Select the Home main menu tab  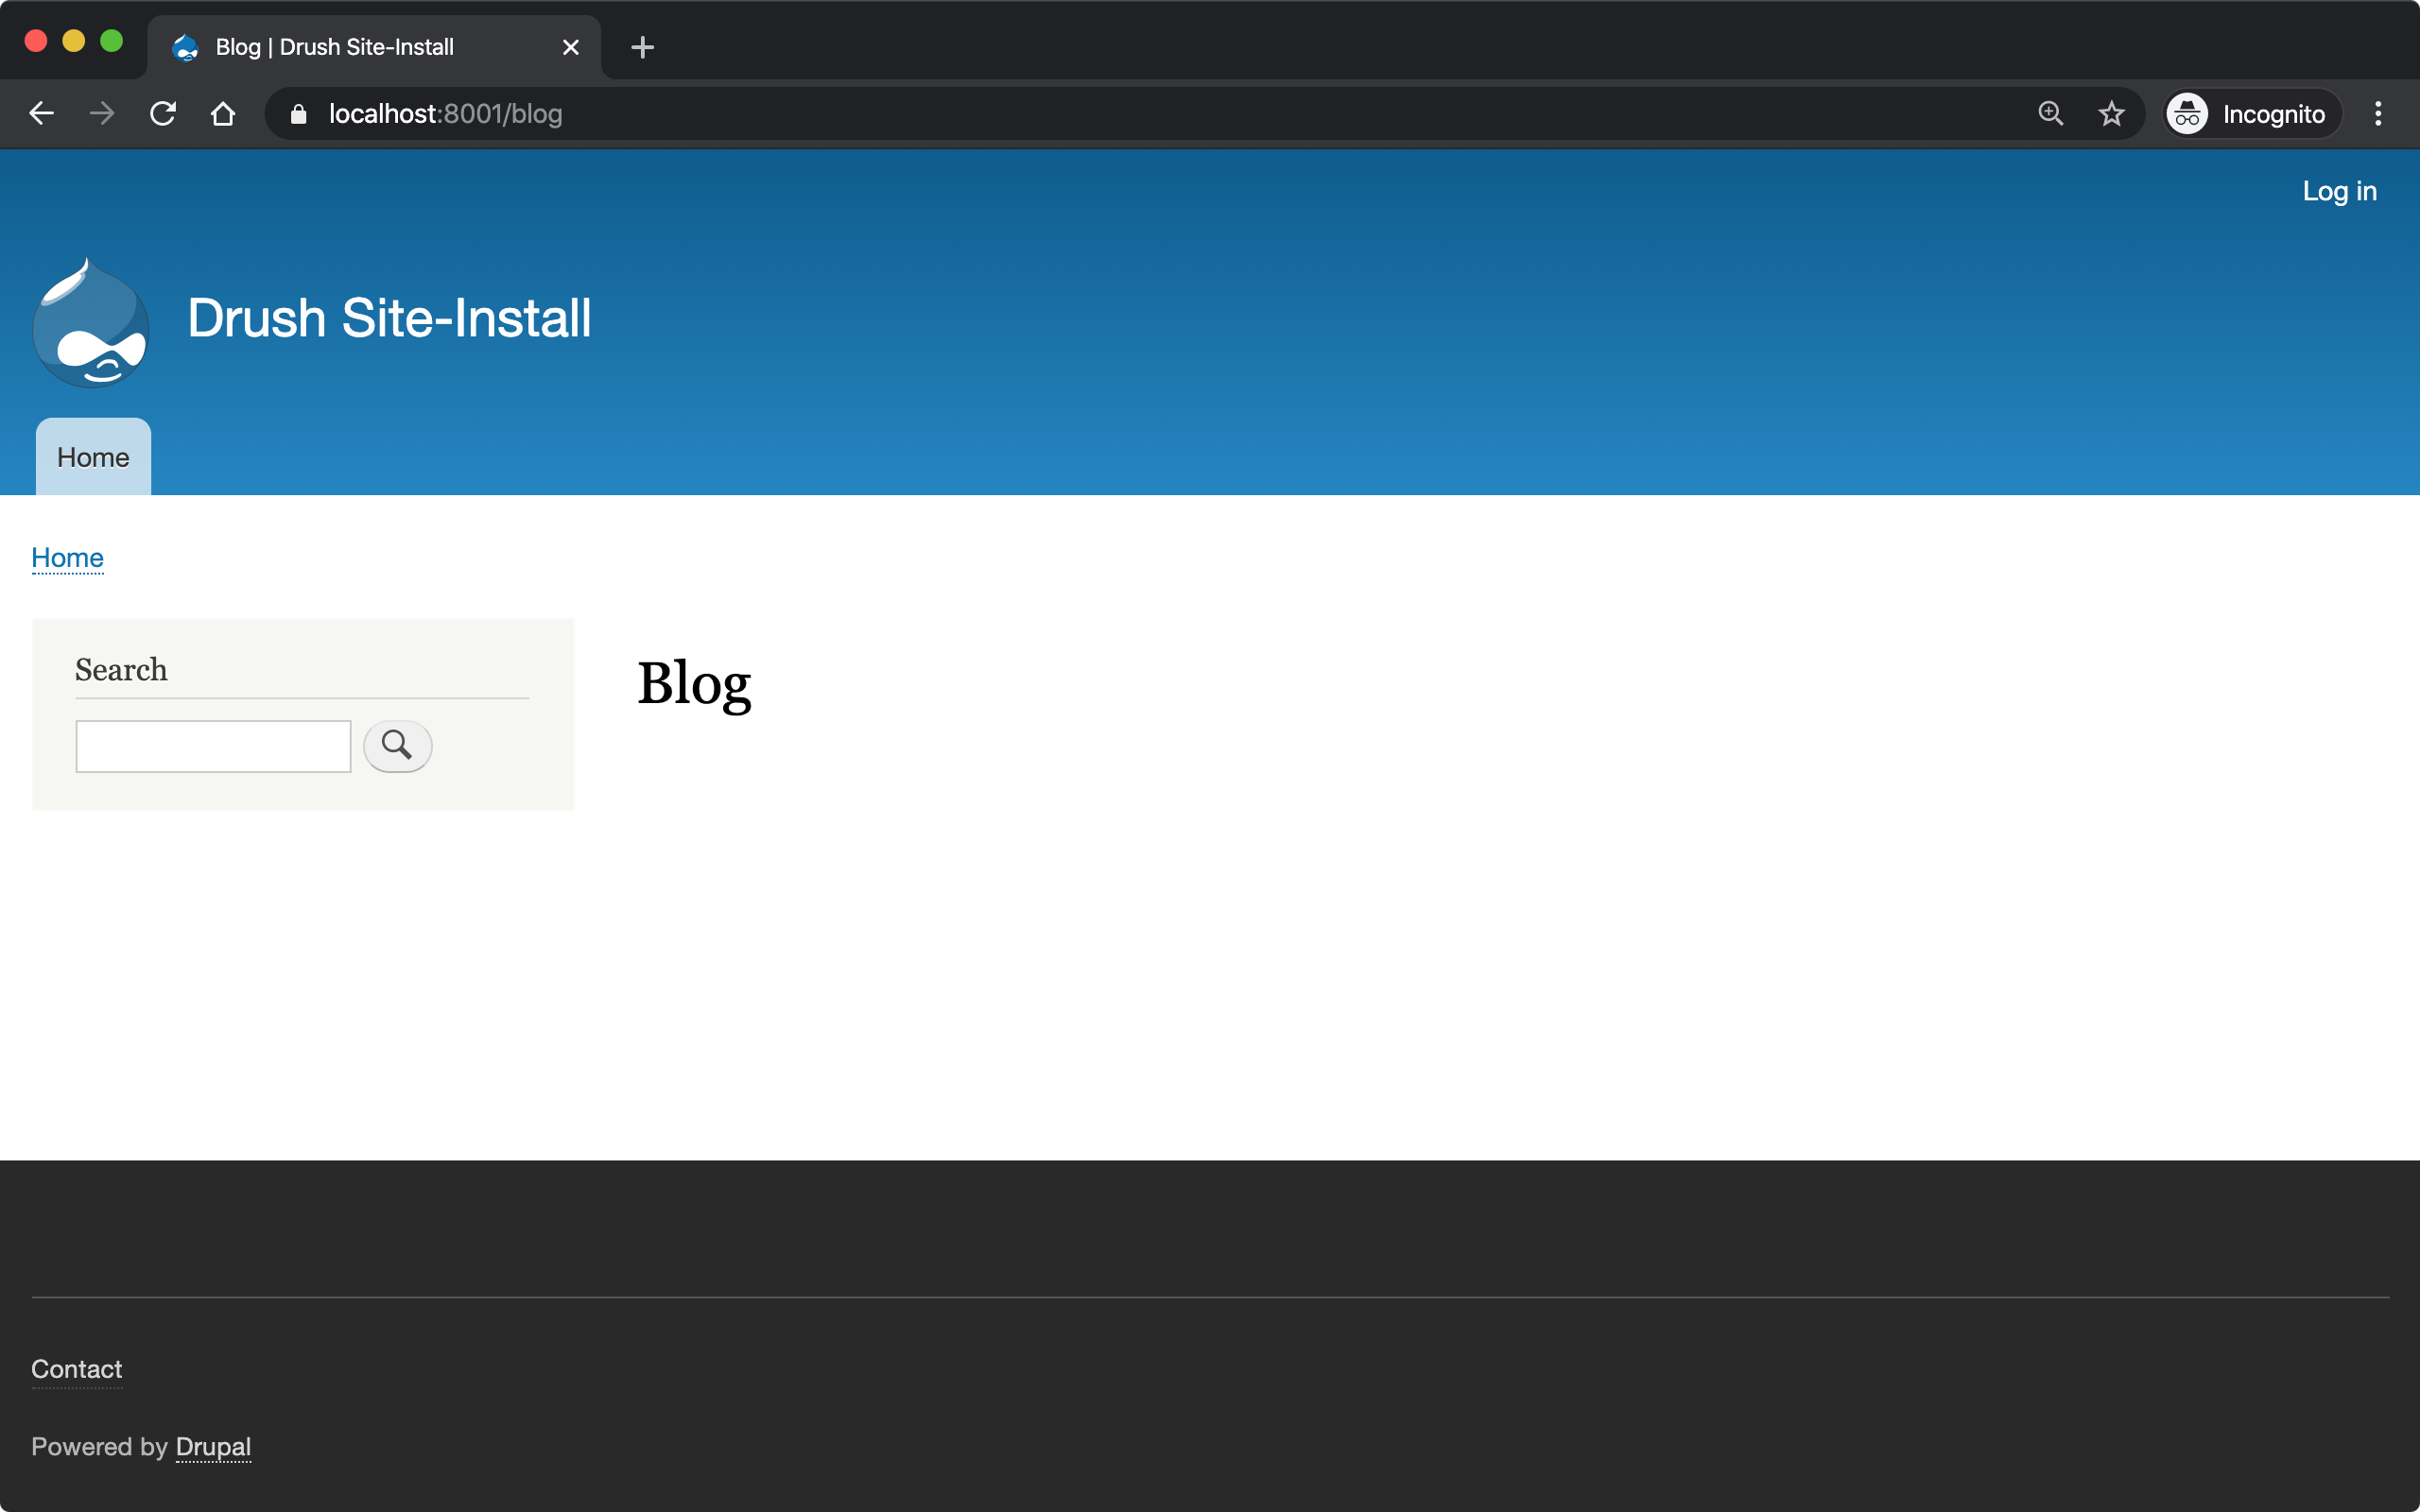click(93, 457)
